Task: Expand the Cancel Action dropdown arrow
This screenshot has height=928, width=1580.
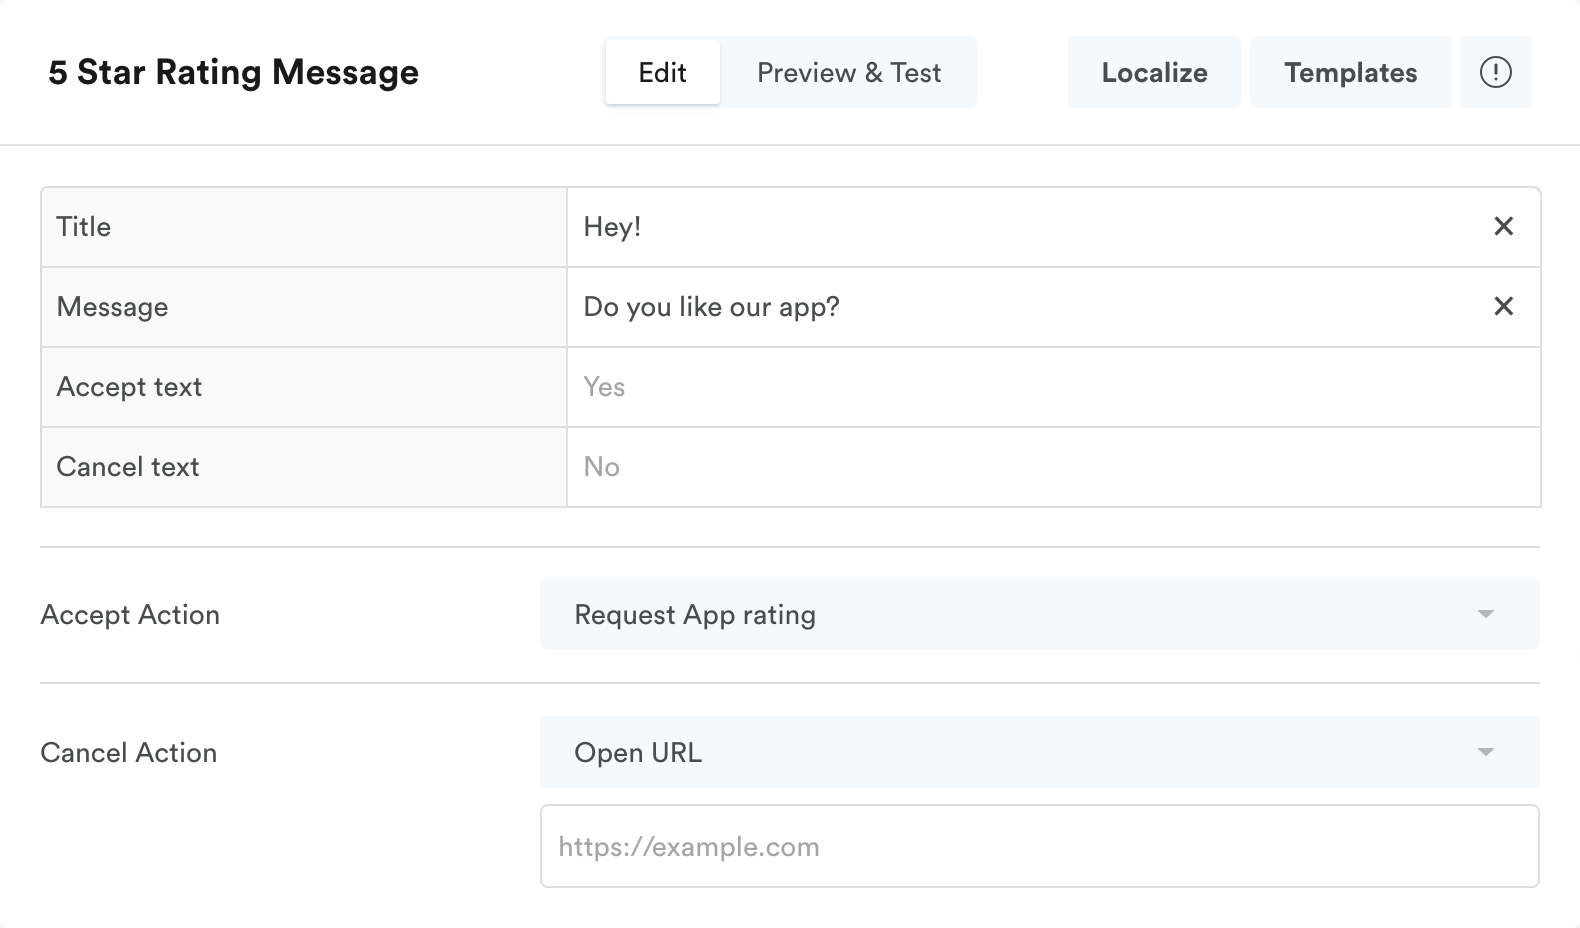Action: coord(1486,752)
